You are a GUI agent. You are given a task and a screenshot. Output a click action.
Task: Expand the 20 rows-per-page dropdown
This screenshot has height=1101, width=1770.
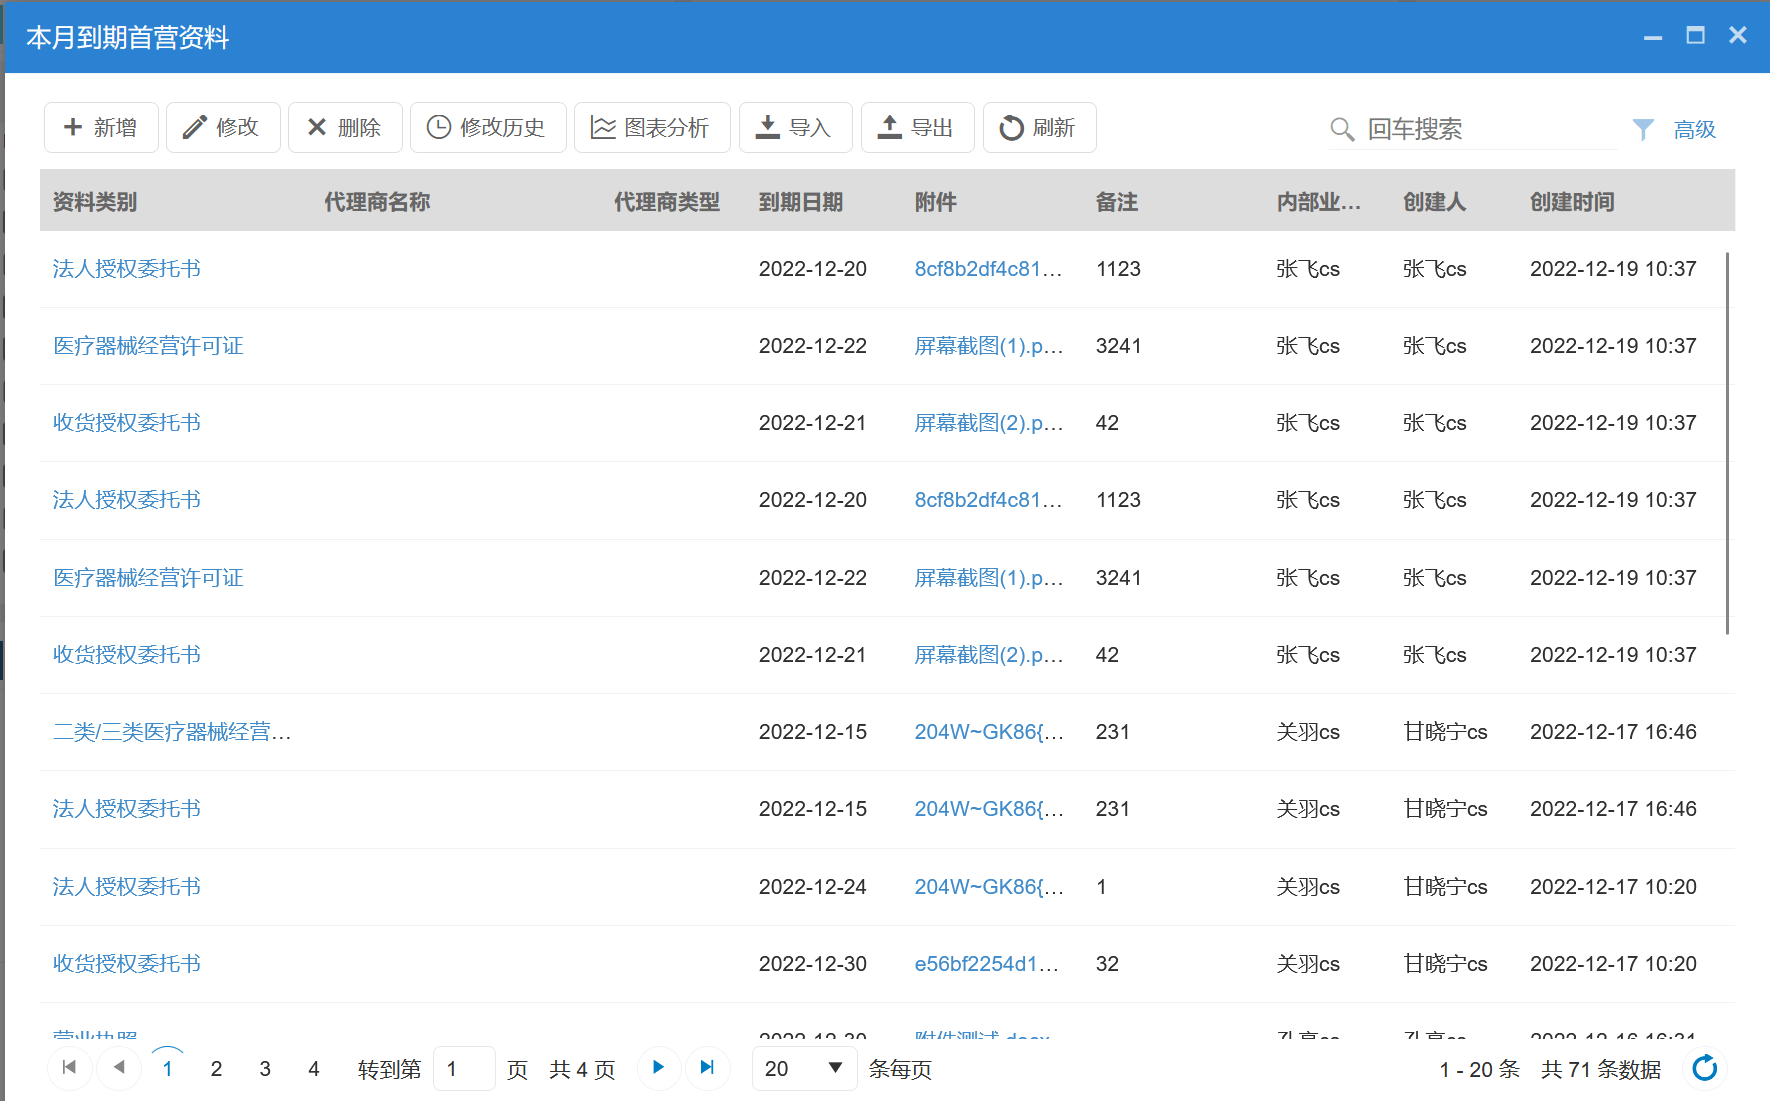804,1069
